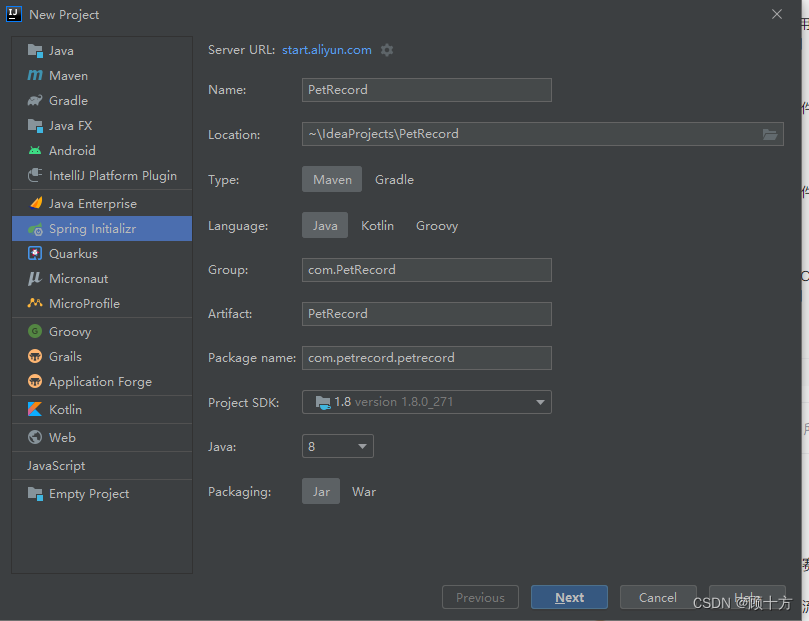Select Application Forge label in sidebar

(100, 382)
